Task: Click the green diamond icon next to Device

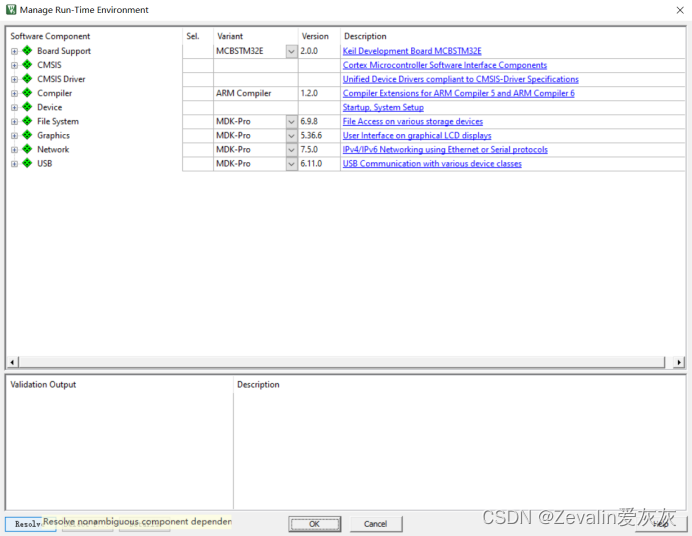Action: coord(27,107)
